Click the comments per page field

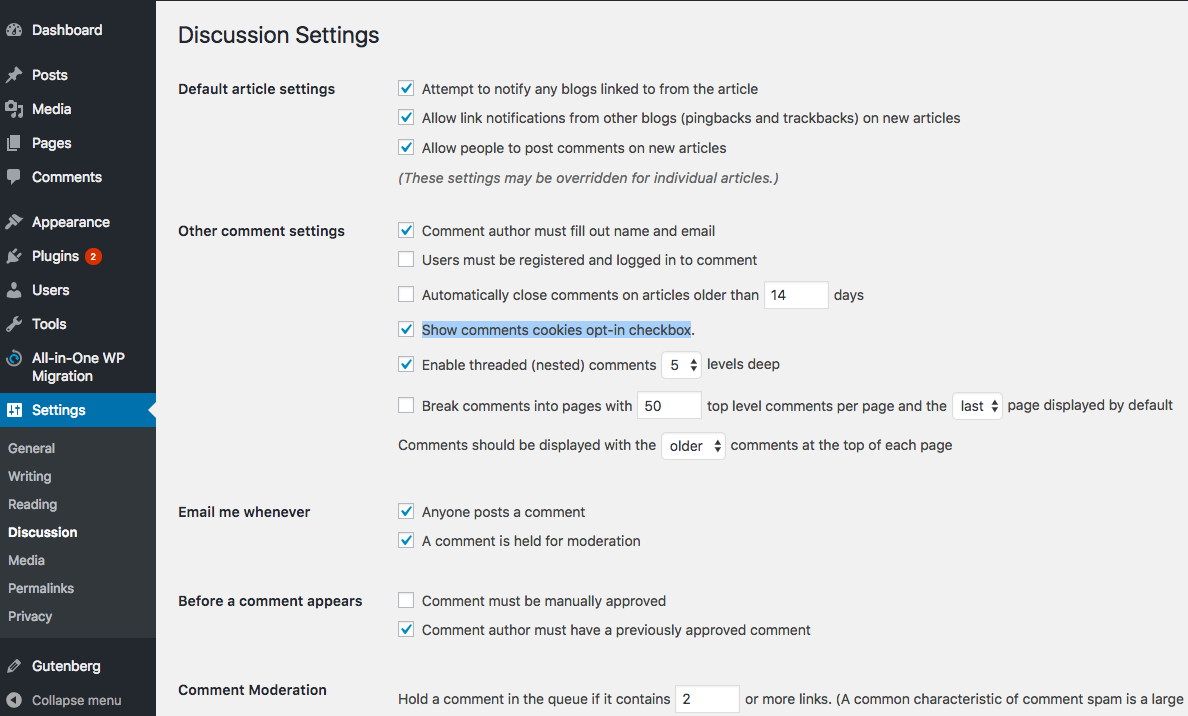tap(669, 406)
